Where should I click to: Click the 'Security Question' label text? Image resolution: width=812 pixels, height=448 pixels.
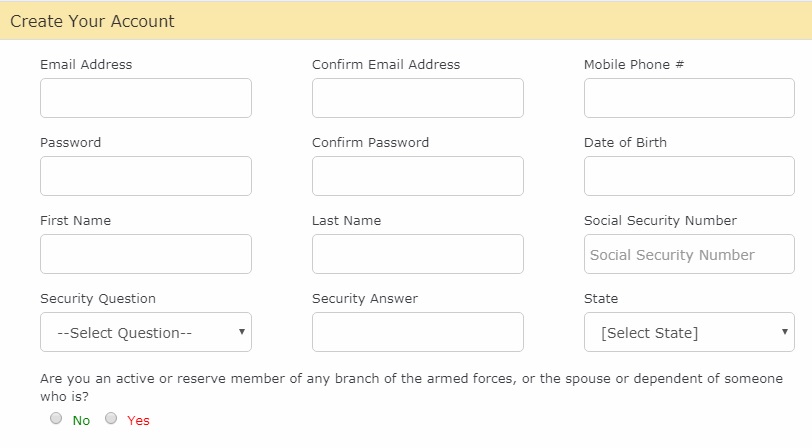[98, 299]
